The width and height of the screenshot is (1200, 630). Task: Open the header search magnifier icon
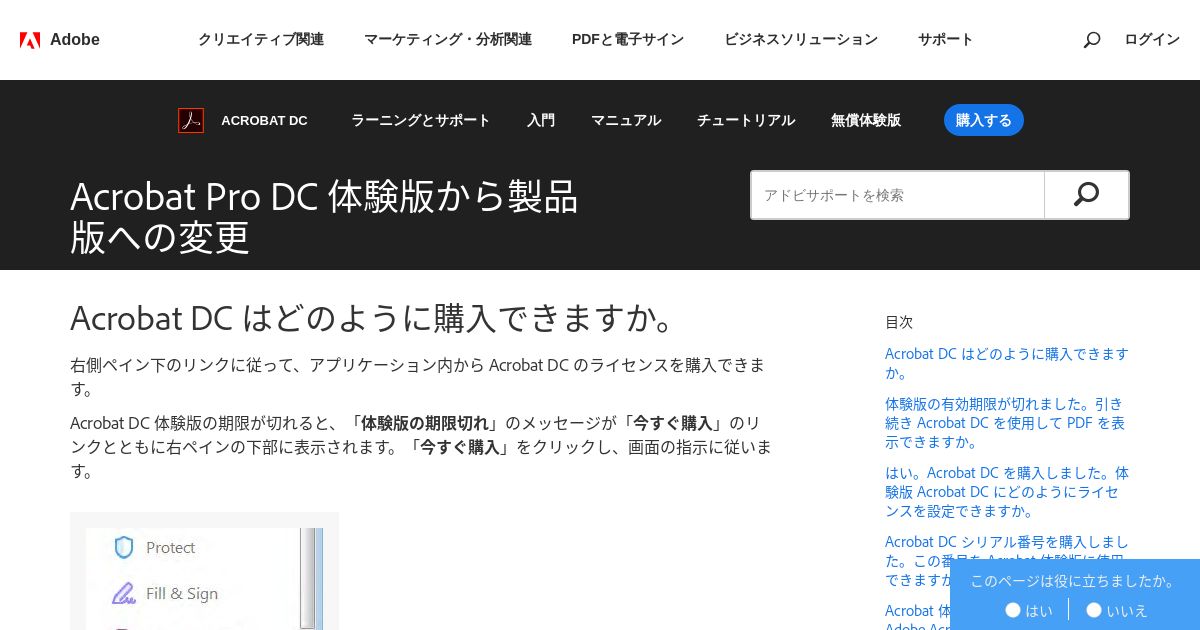(x=1092, y=40)
